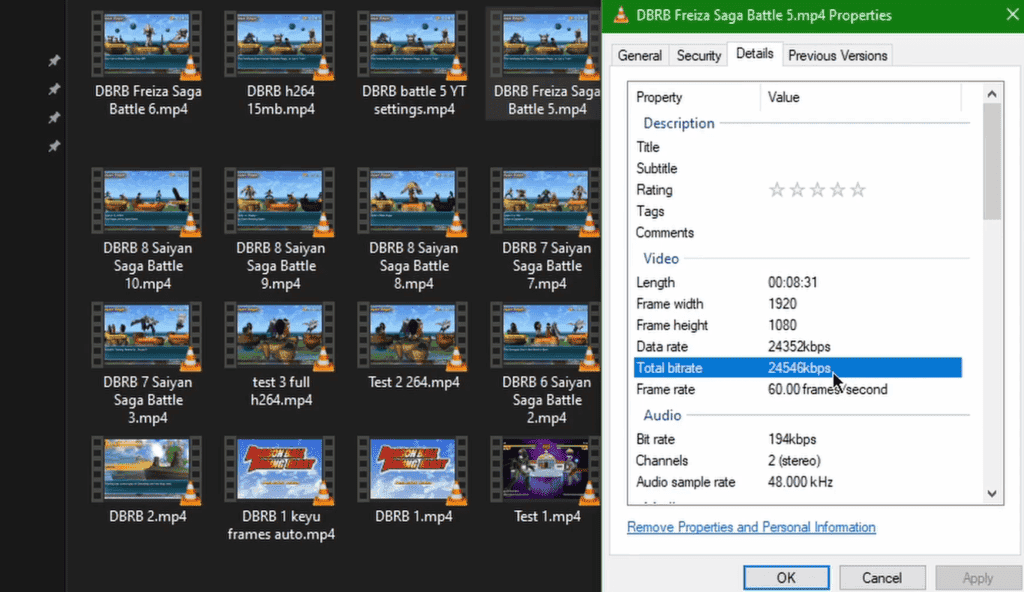Select the Channels row 2 (stereo)
Screen dimensions: 1024x592
tap(797, 461)
